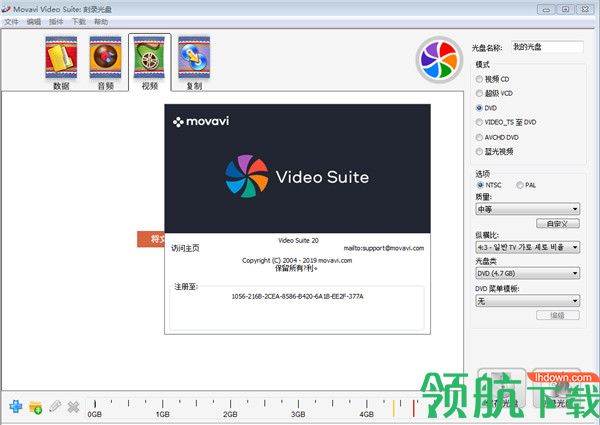The width and height of the screenshot is (600, 425).
Task: Click the 自定义 custom quality button
Action: (x=558, y=224)
